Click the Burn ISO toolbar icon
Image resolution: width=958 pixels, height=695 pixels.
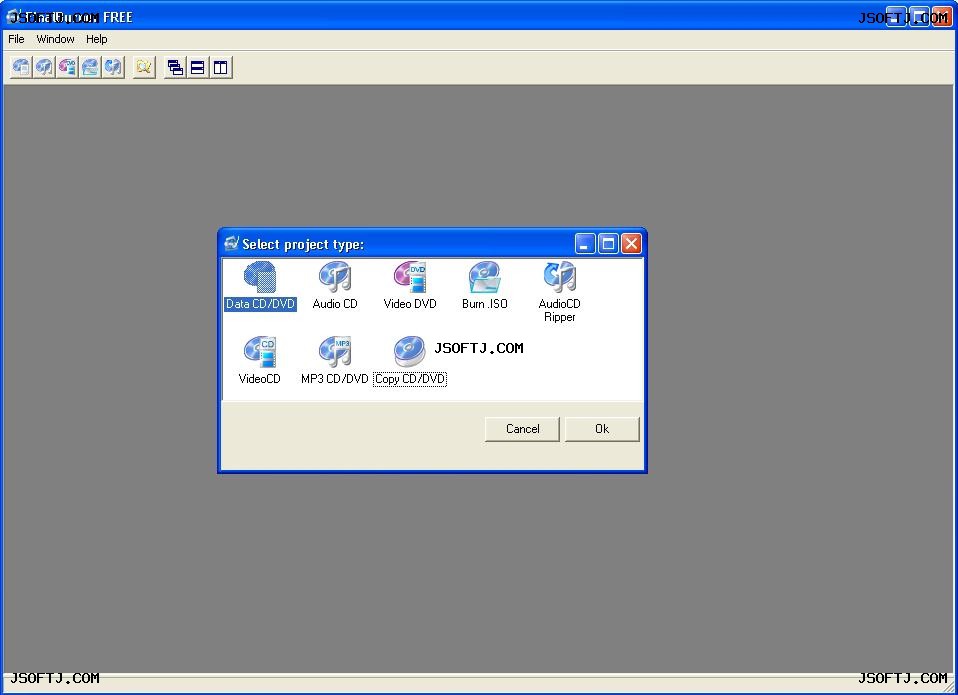coord(90,67)
